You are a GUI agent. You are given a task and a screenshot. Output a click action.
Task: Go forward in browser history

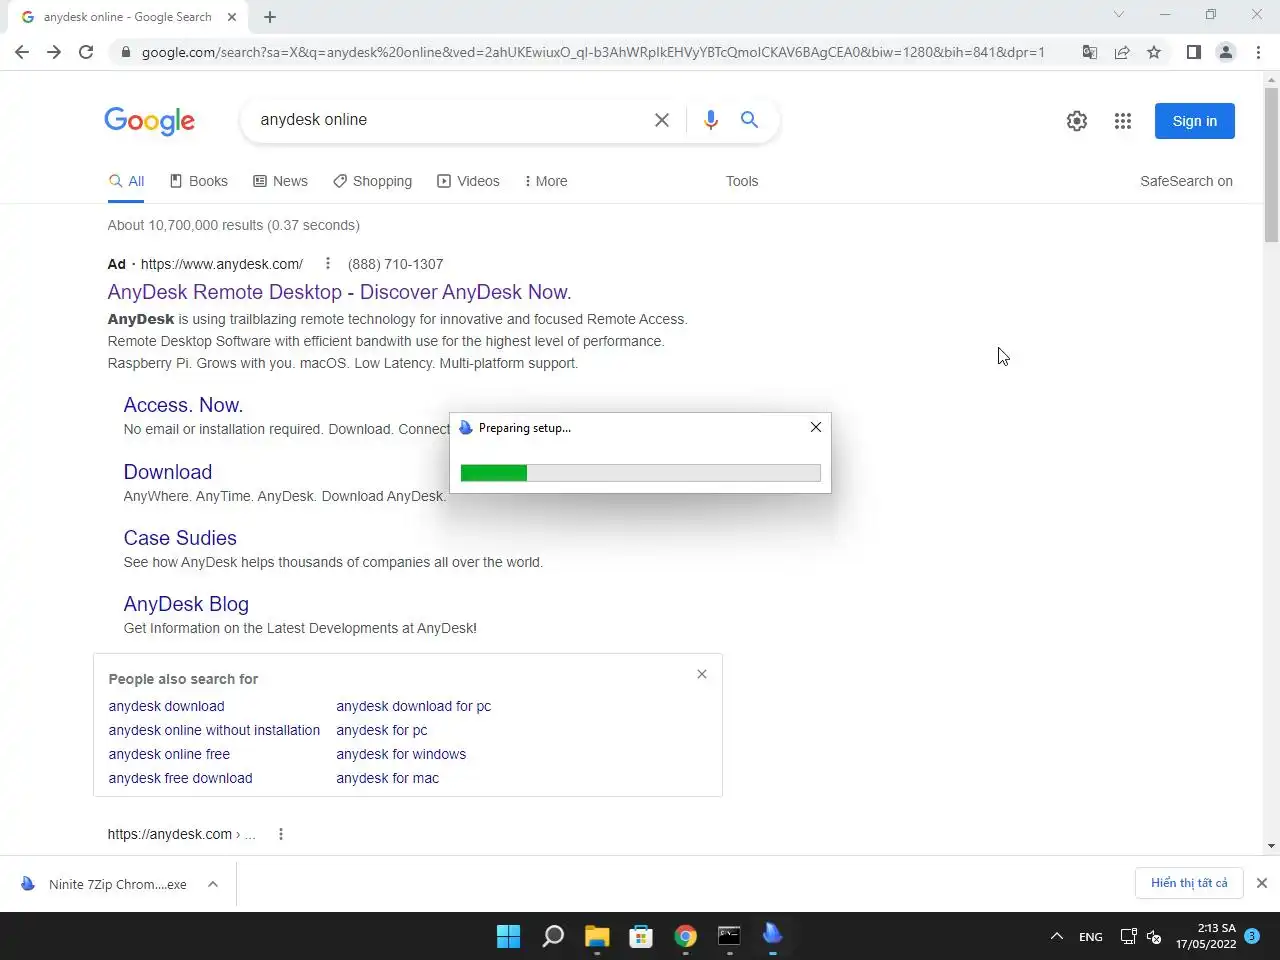(54, 52)
